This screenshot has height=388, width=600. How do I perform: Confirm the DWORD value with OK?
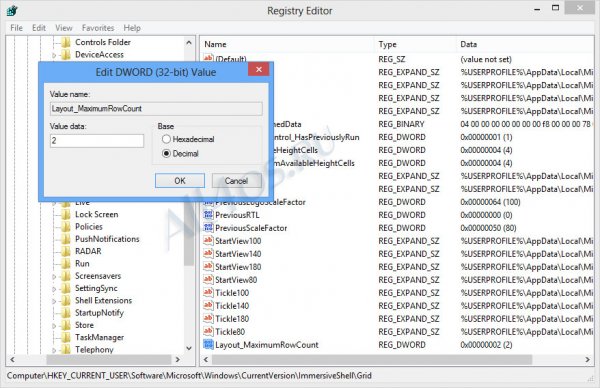[x=180, y=181]
